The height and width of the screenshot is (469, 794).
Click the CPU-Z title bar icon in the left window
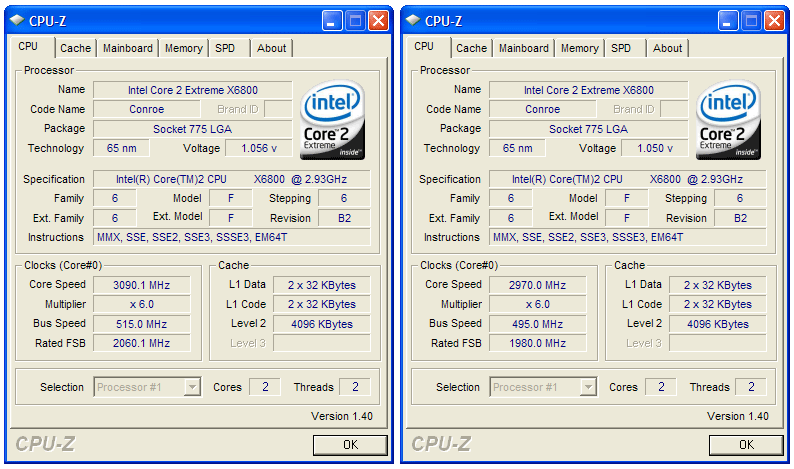pyautogui.click(x=16, y=20)
